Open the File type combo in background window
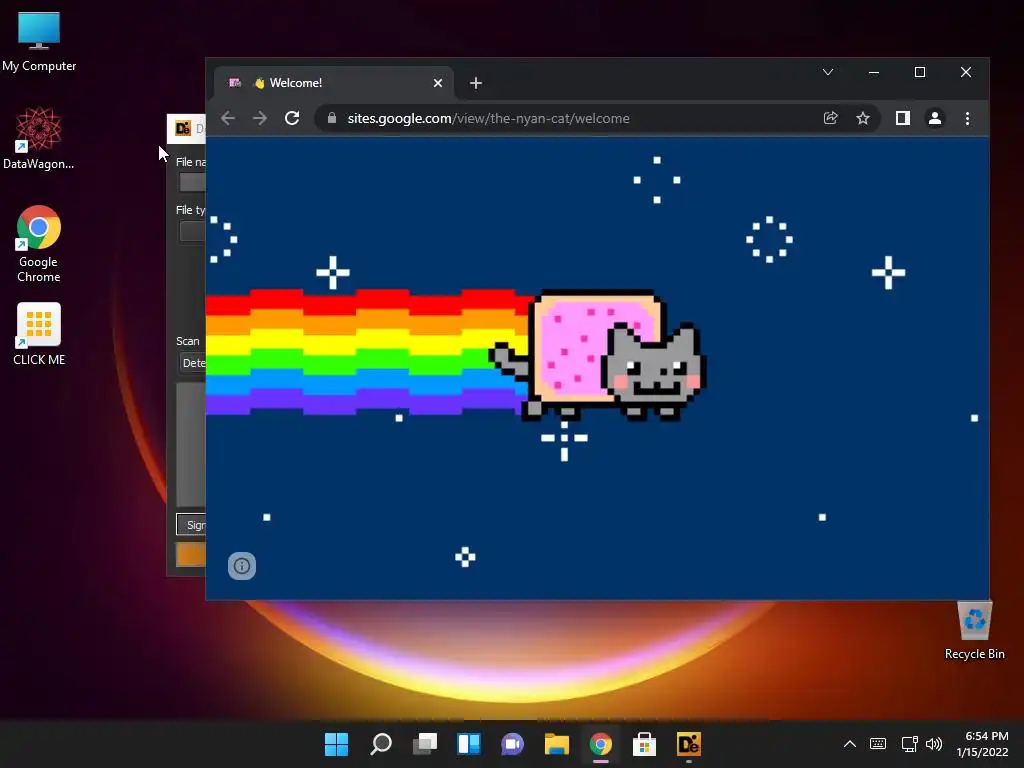 pyautogui.click(x=193, y=231)
